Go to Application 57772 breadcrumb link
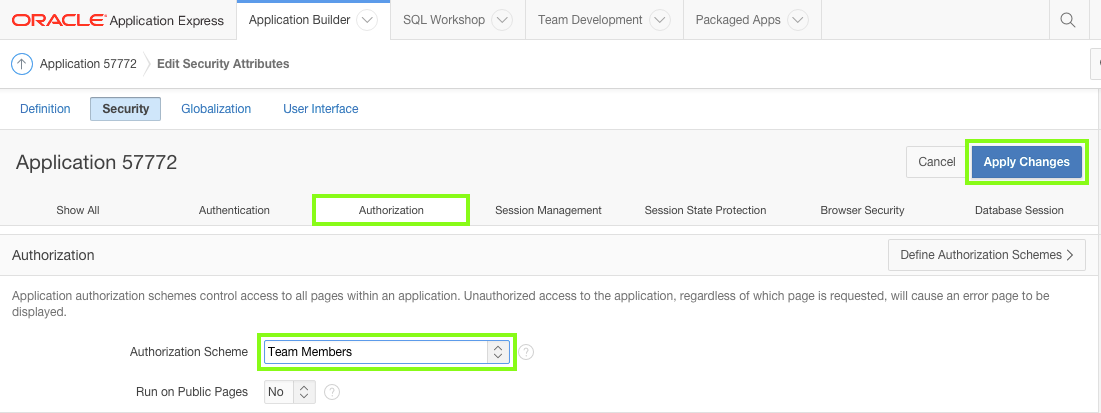The width and height of the screenshot is (1101, 413). 88,64
